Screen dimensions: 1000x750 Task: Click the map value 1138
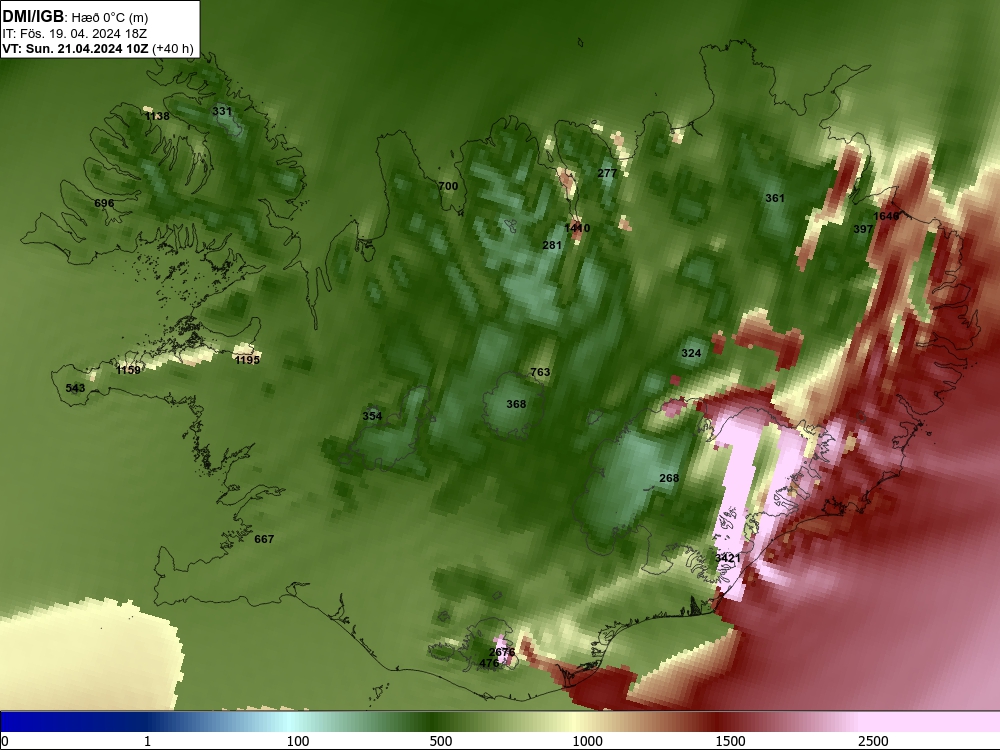point(157,116)
